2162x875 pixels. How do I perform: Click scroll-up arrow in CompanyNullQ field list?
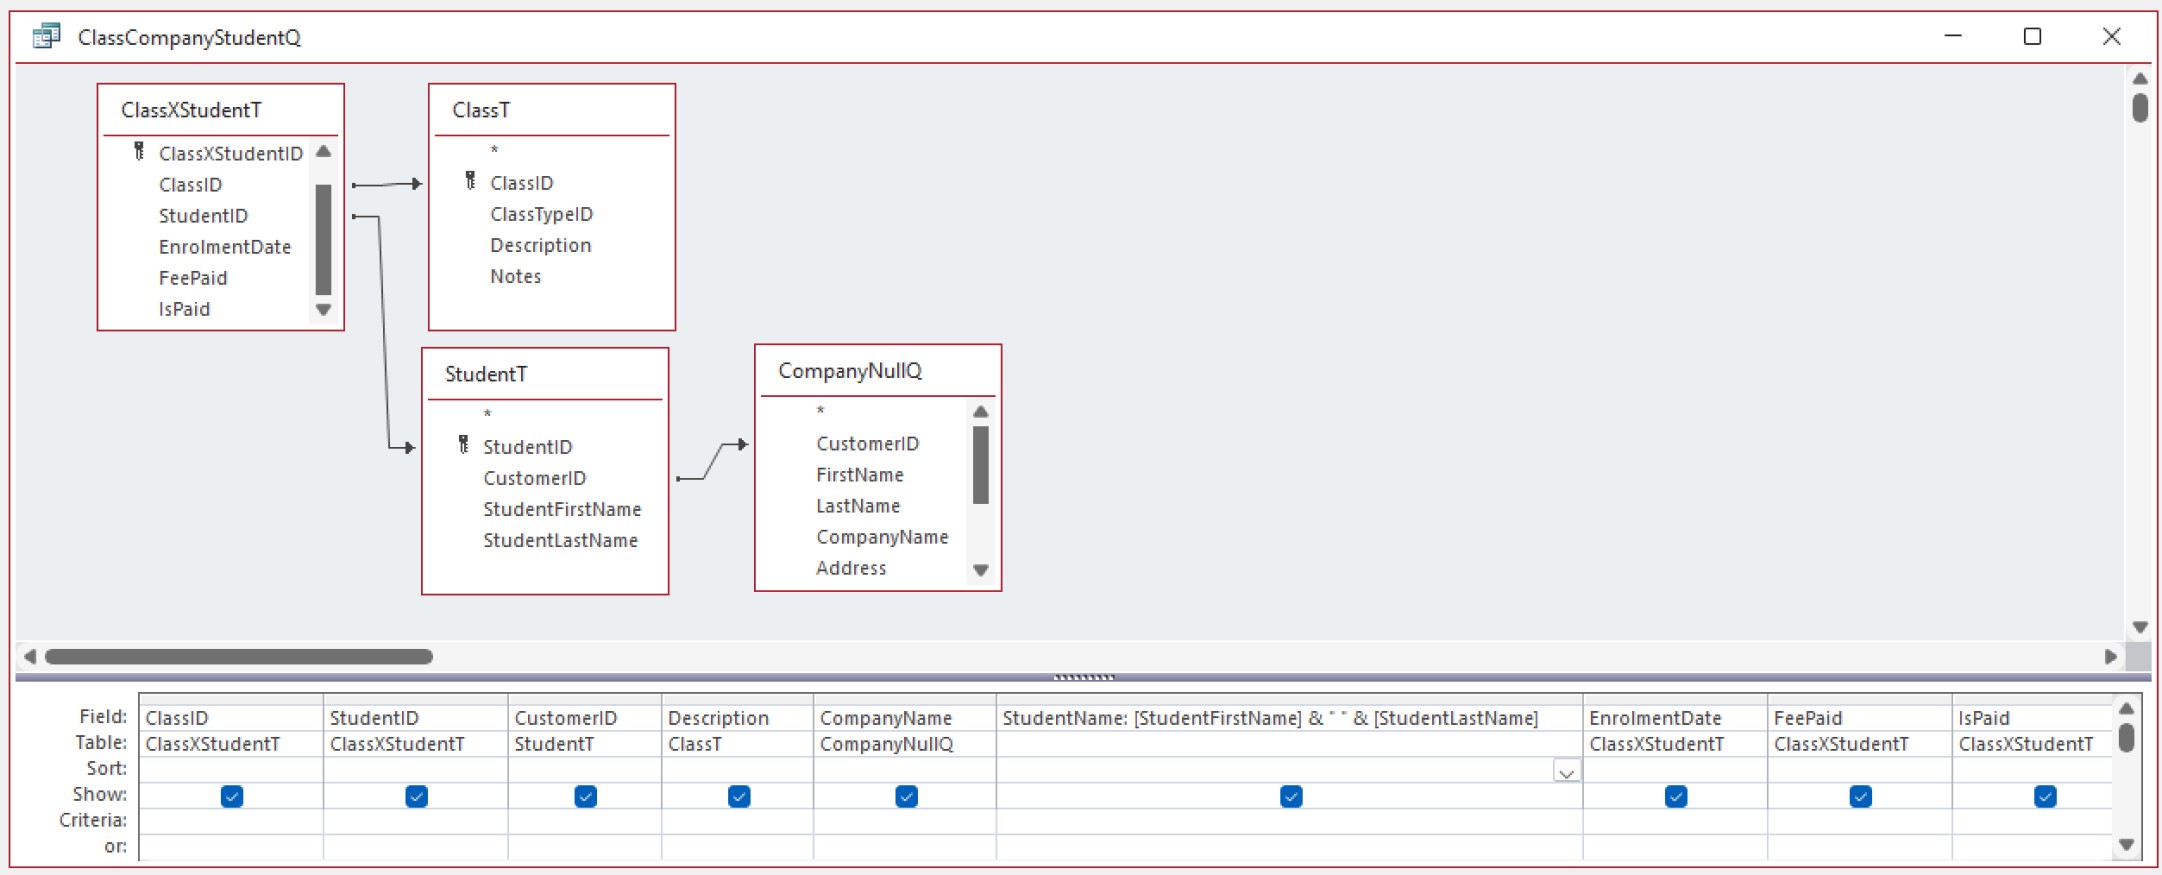[981, 412]
